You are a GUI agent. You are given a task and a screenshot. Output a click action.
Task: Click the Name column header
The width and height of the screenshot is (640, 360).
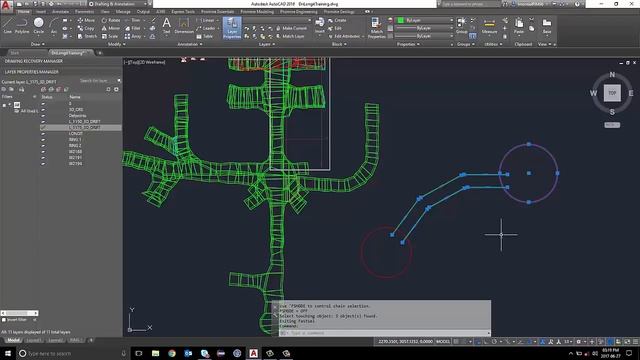coord(75,97)
